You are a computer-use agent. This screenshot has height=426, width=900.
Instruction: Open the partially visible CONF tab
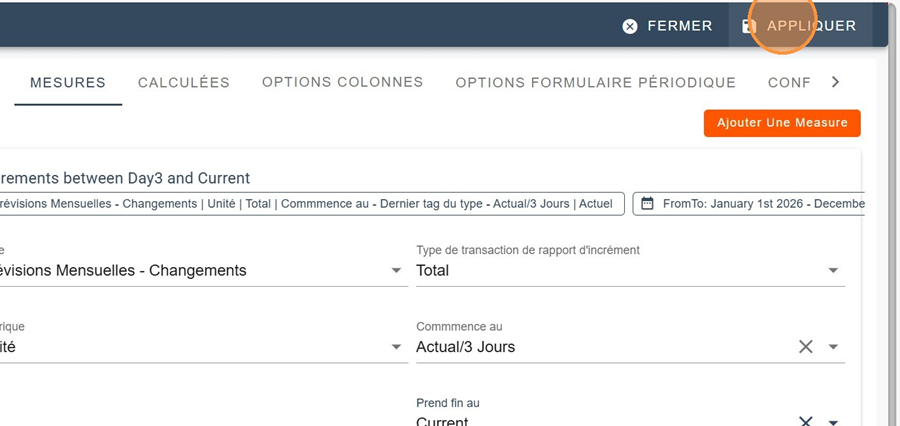(x=789, y=83)
